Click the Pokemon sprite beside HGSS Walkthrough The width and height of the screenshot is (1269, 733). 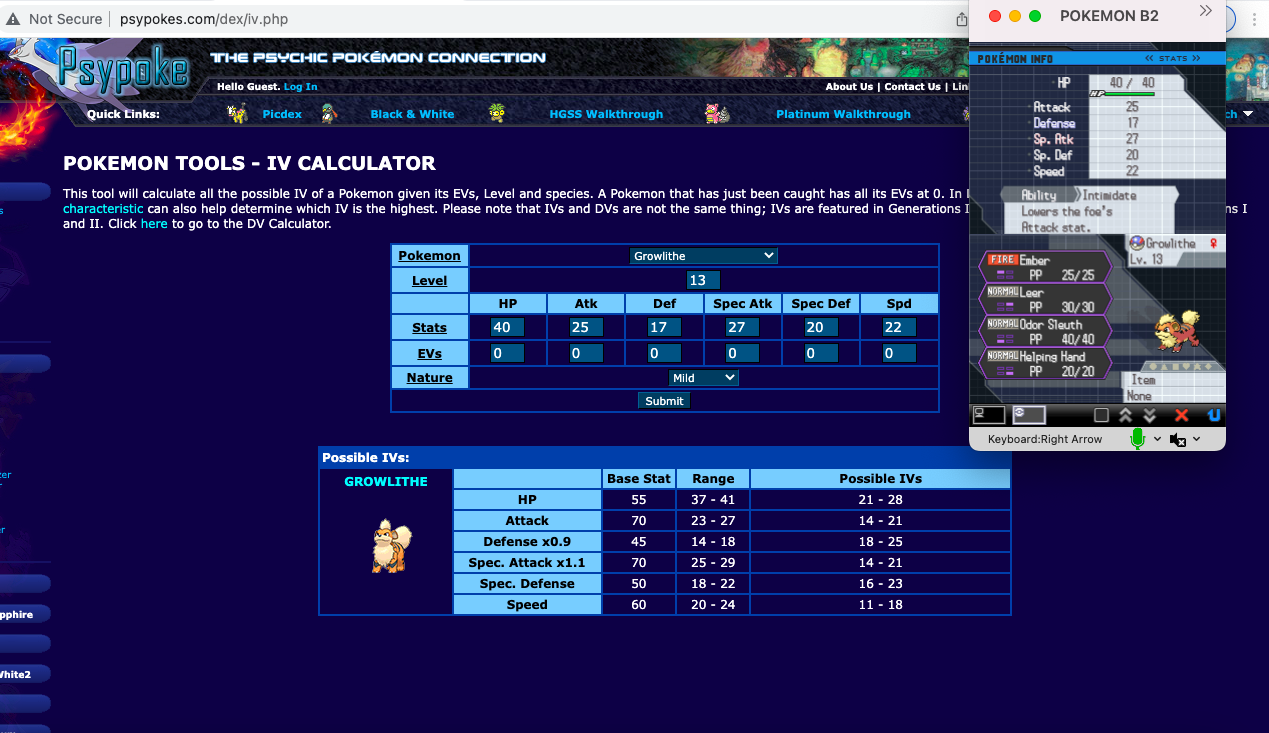pyautogui.click(x=497, y=114)
